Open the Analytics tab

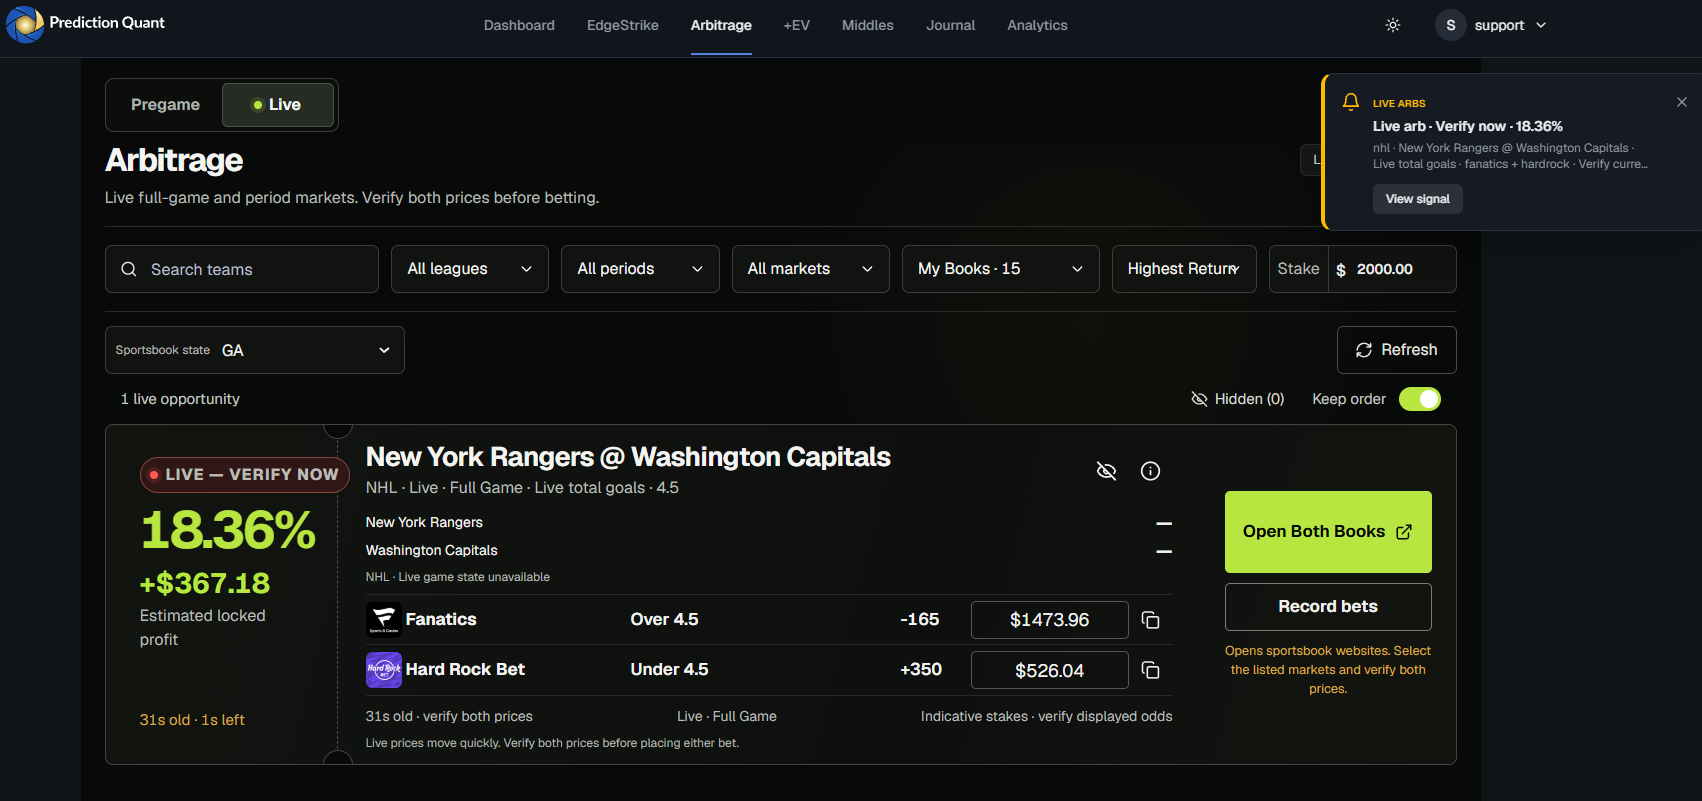click(x=1037, y=25)
